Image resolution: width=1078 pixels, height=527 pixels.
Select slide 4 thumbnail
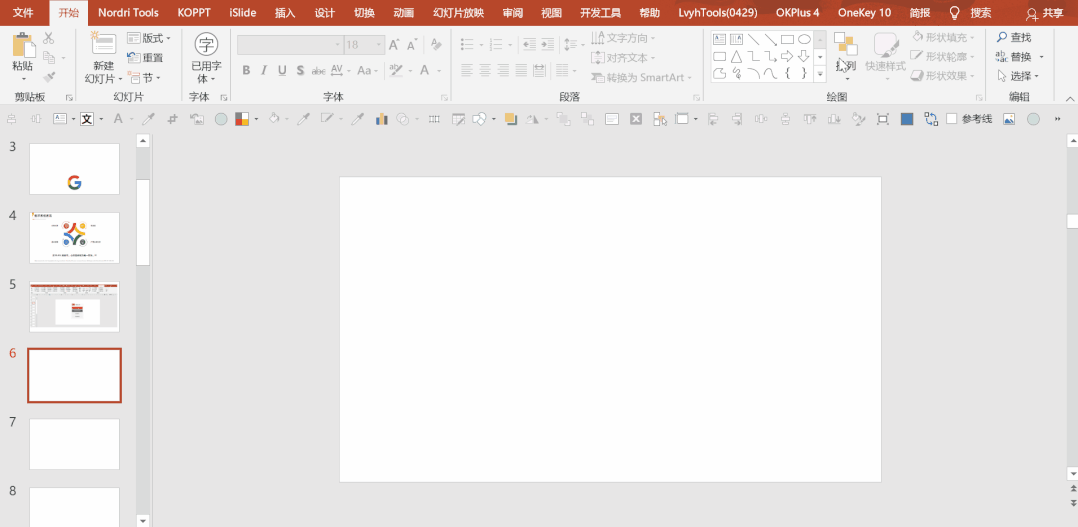tap(74, 238)
